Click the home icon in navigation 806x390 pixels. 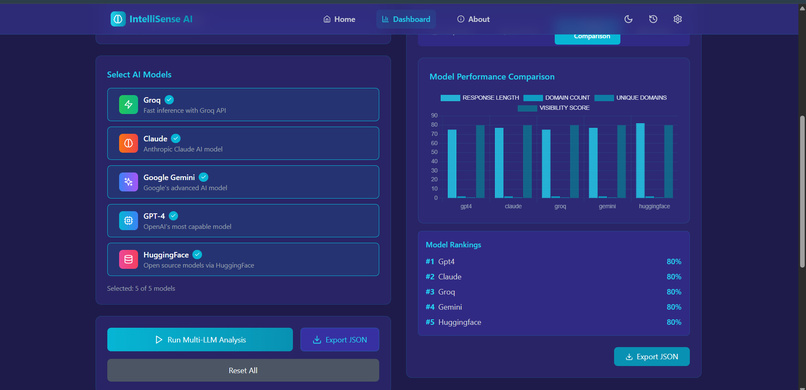[x=327, y=19]
